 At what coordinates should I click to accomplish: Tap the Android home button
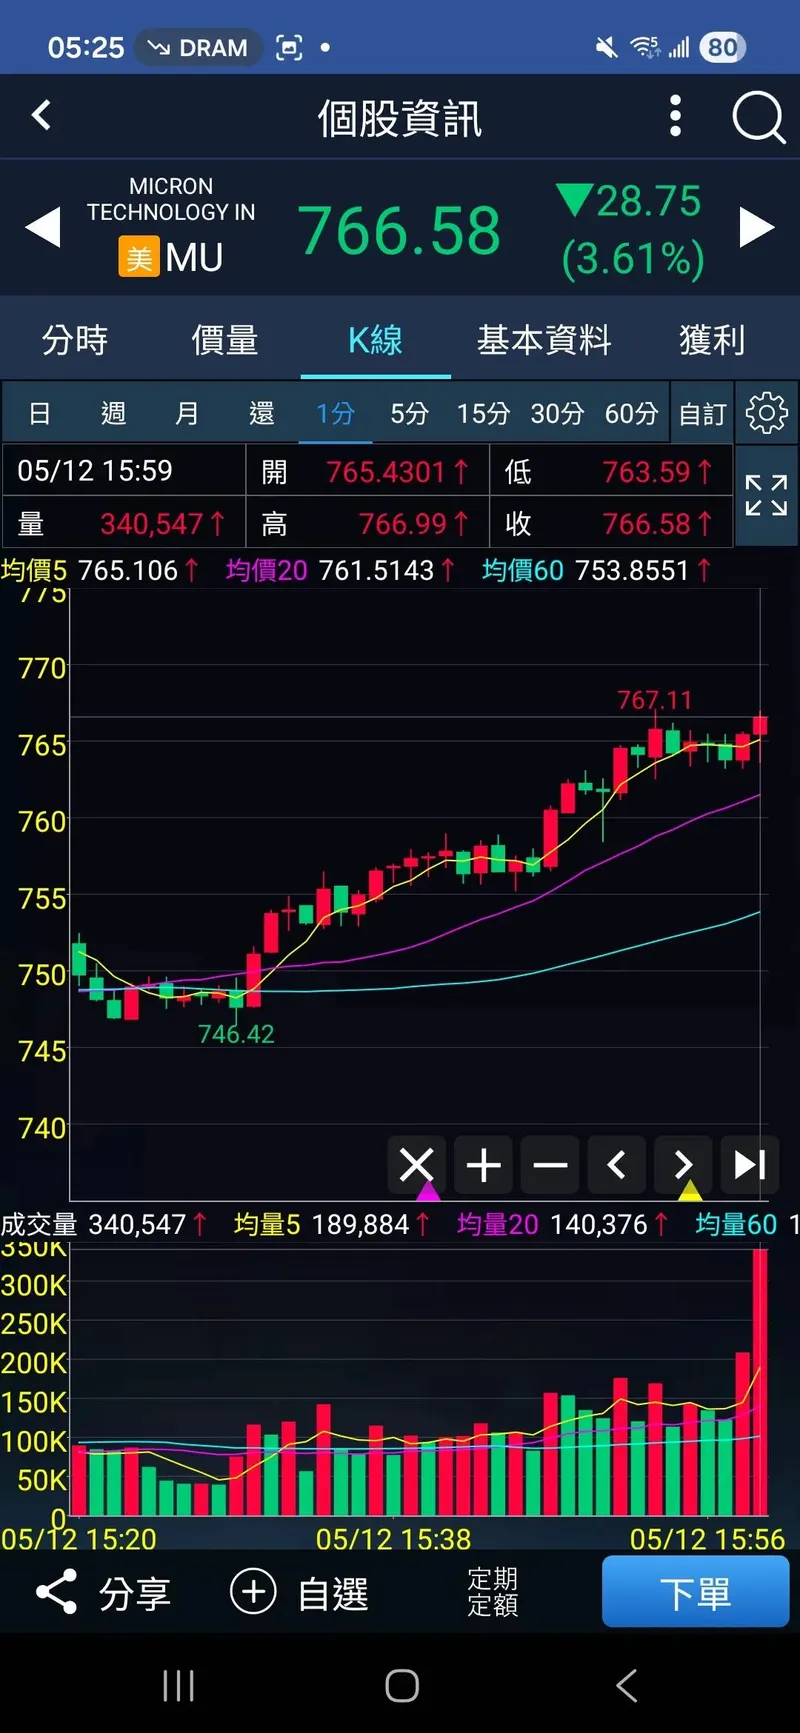[x=401, y=1685]
